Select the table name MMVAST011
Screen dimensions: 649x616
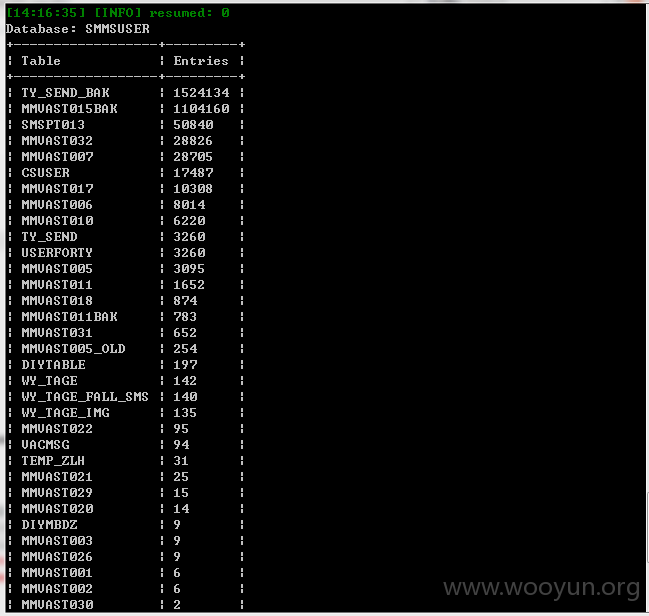(57, 285)
